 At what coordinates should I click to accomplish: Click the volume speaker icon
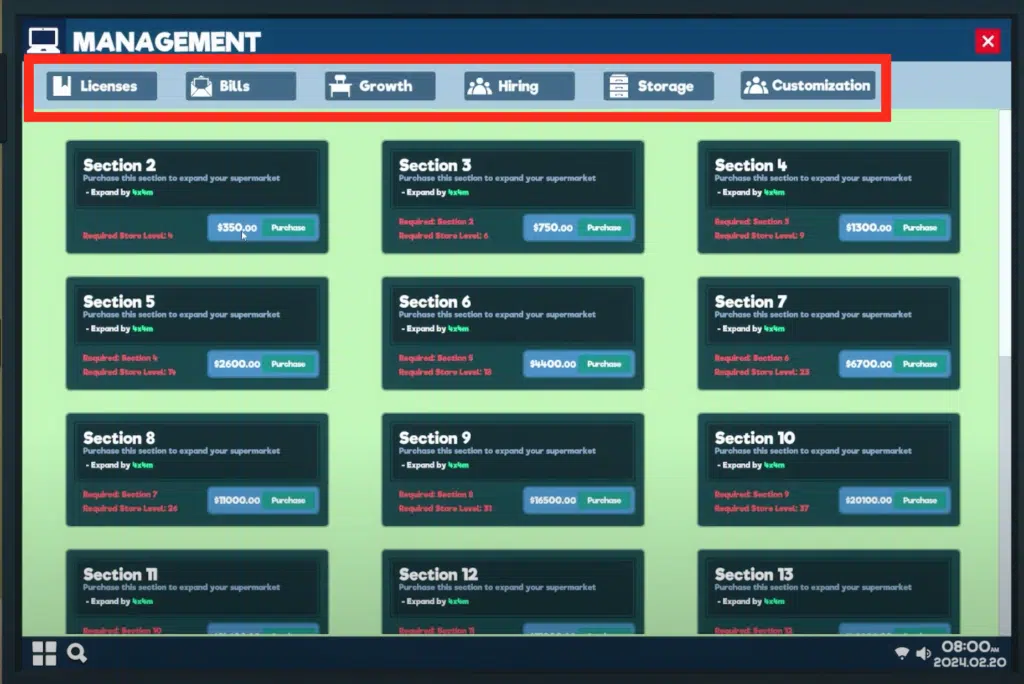[923, 654]
